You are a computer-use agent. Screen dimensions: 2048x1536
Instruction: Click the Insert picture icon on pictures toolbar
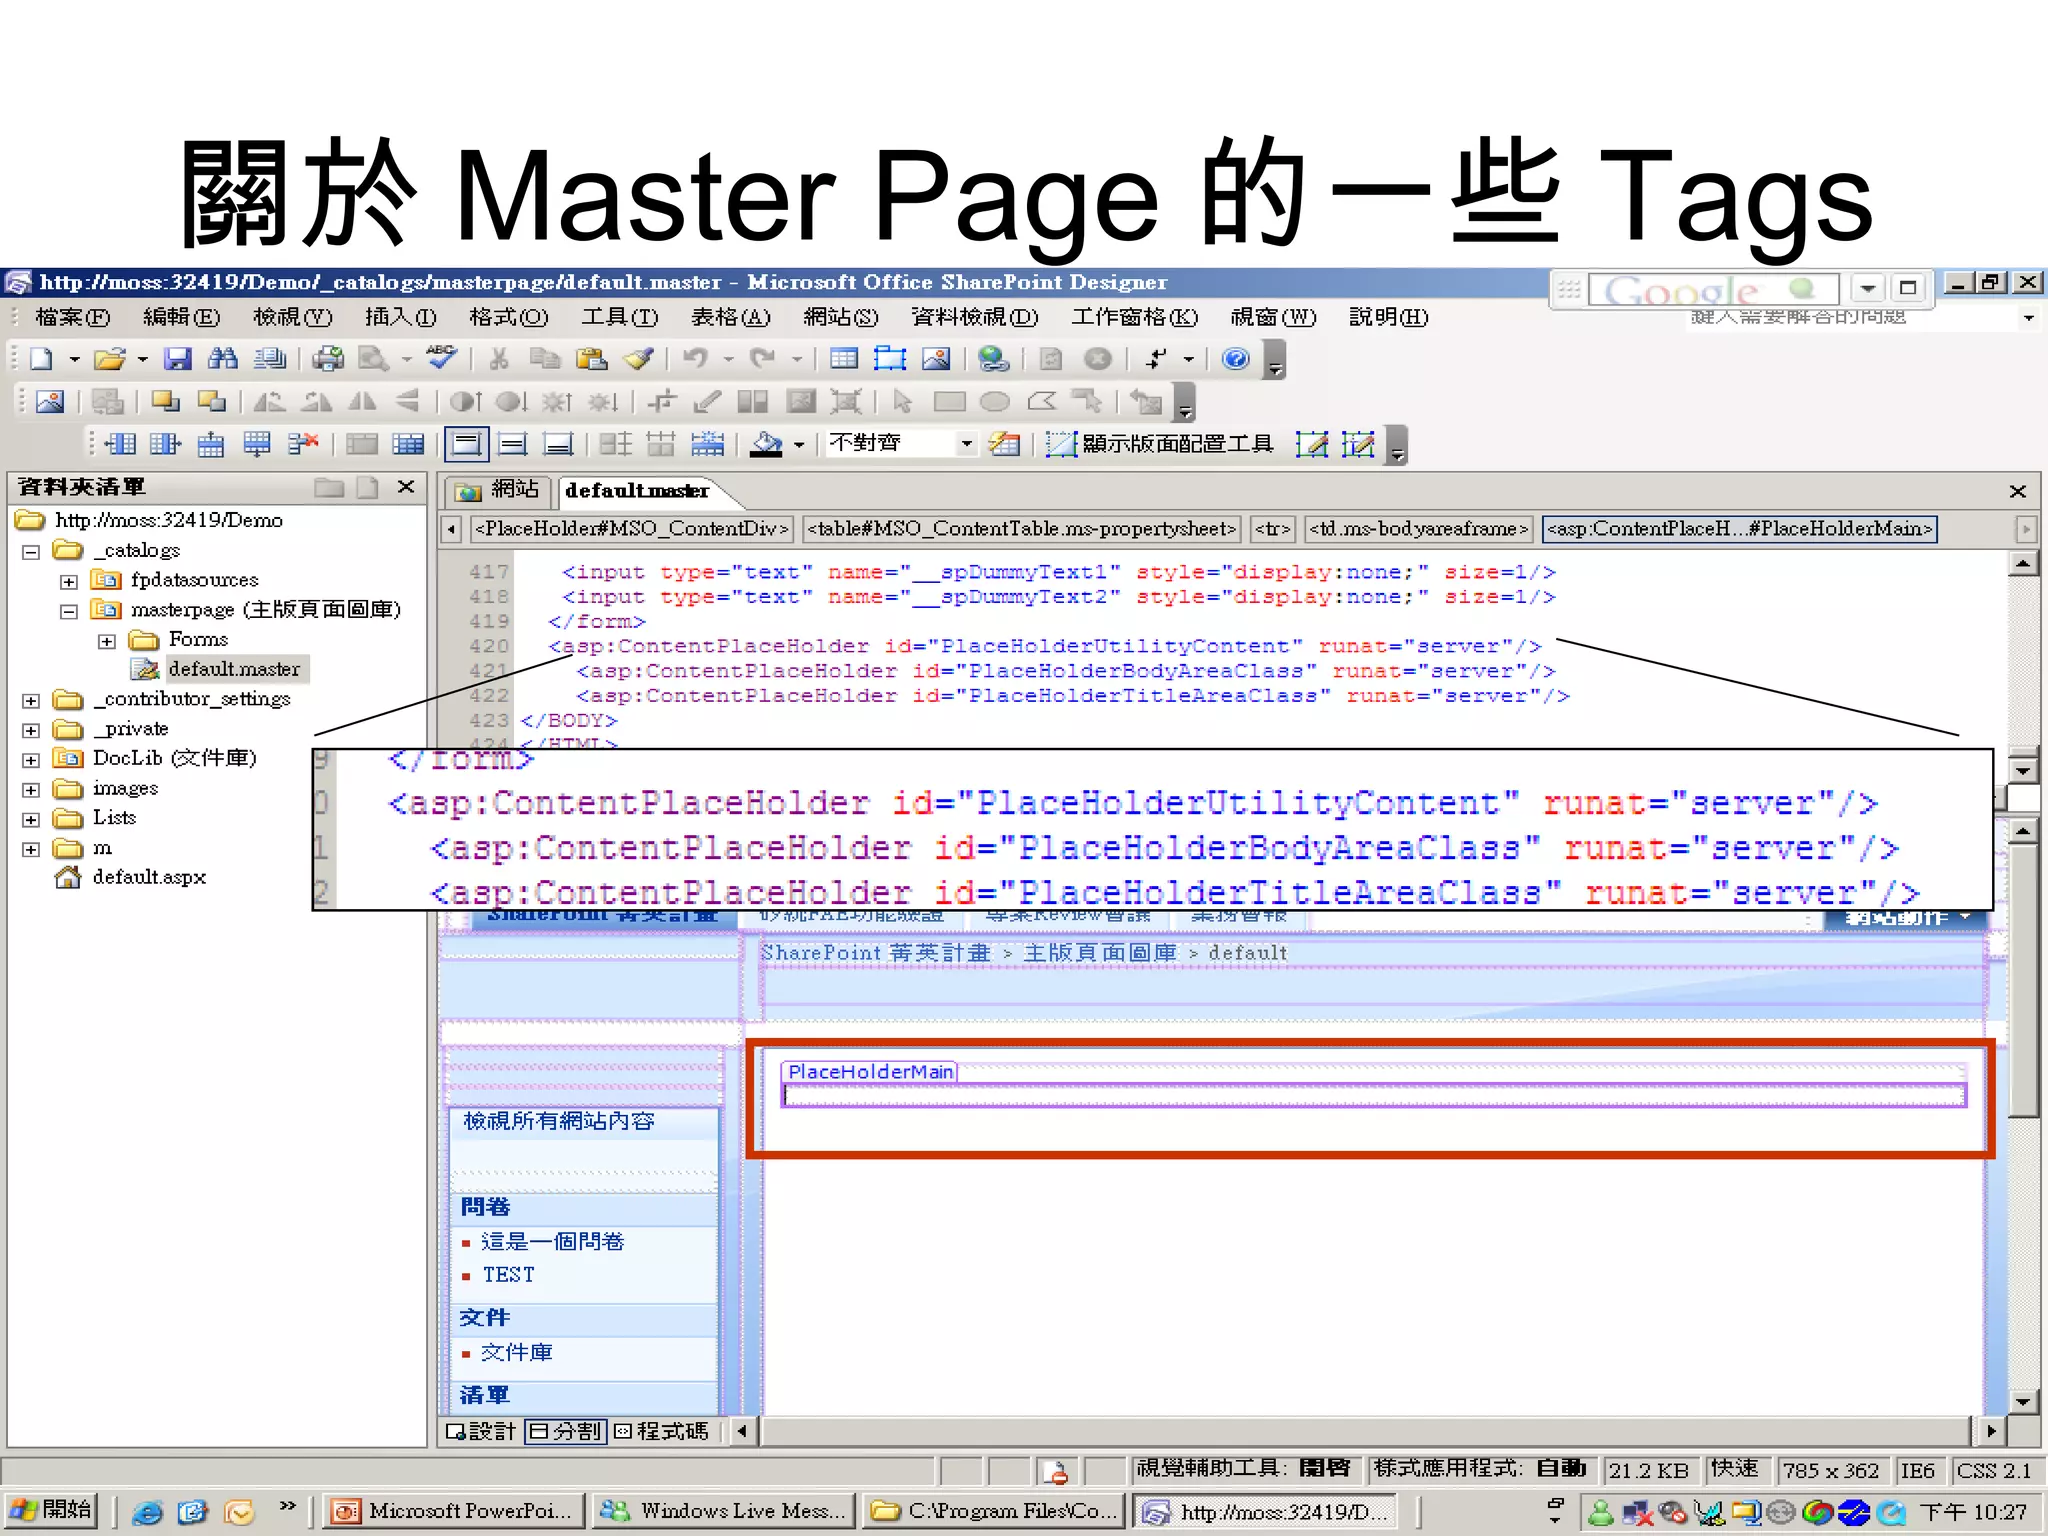click(x=50, y=402)
